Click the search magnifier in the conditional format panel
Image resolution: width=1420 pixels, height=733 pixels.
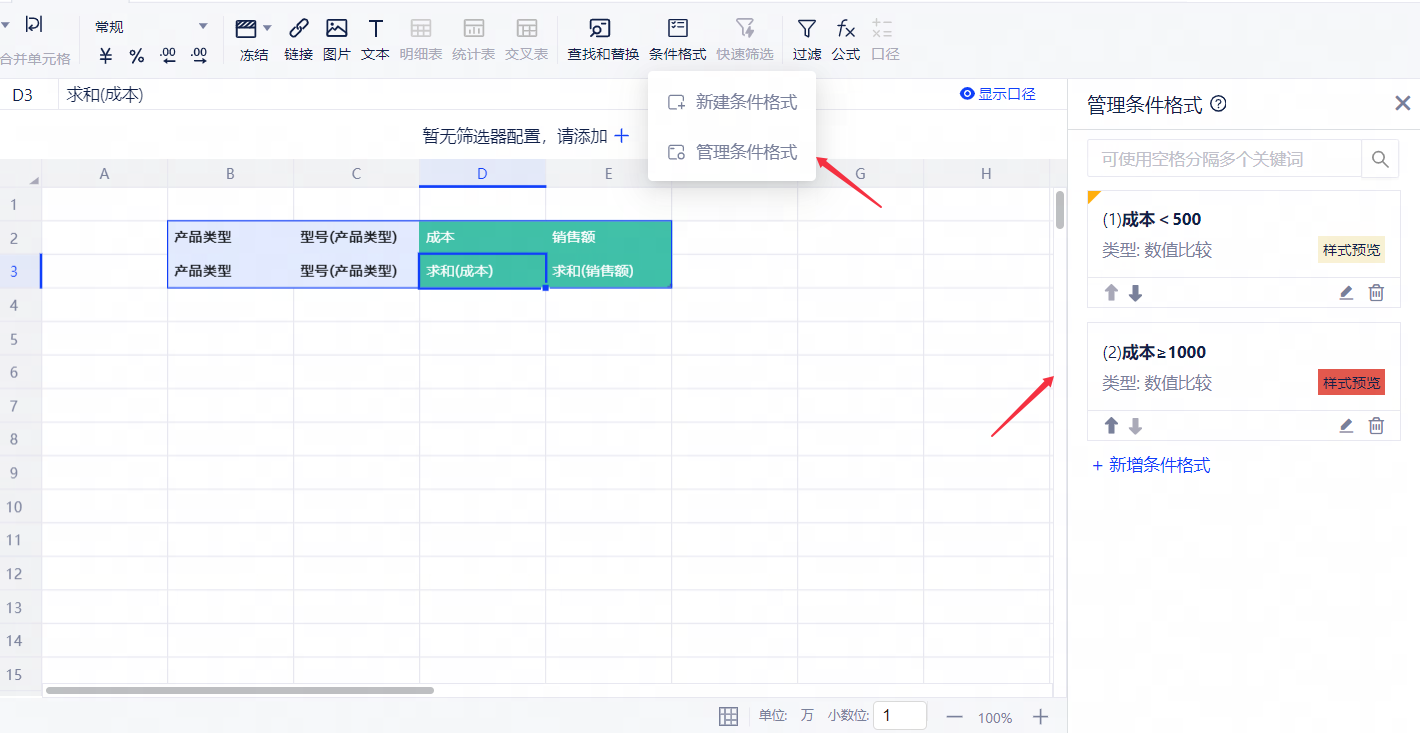coord(1380,159)
